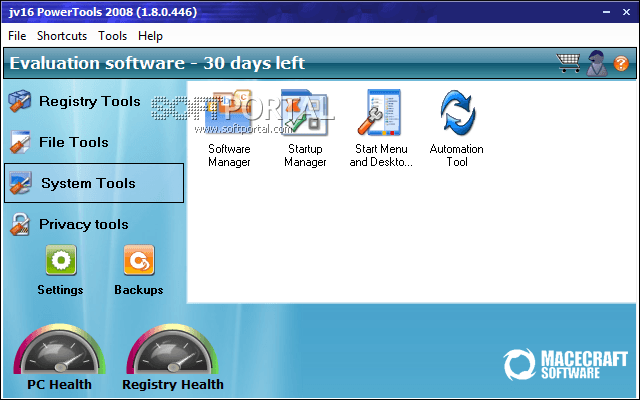Close the jv16 PowerTools window
Viewport: 640px width, 400px height.
point(627,12)
